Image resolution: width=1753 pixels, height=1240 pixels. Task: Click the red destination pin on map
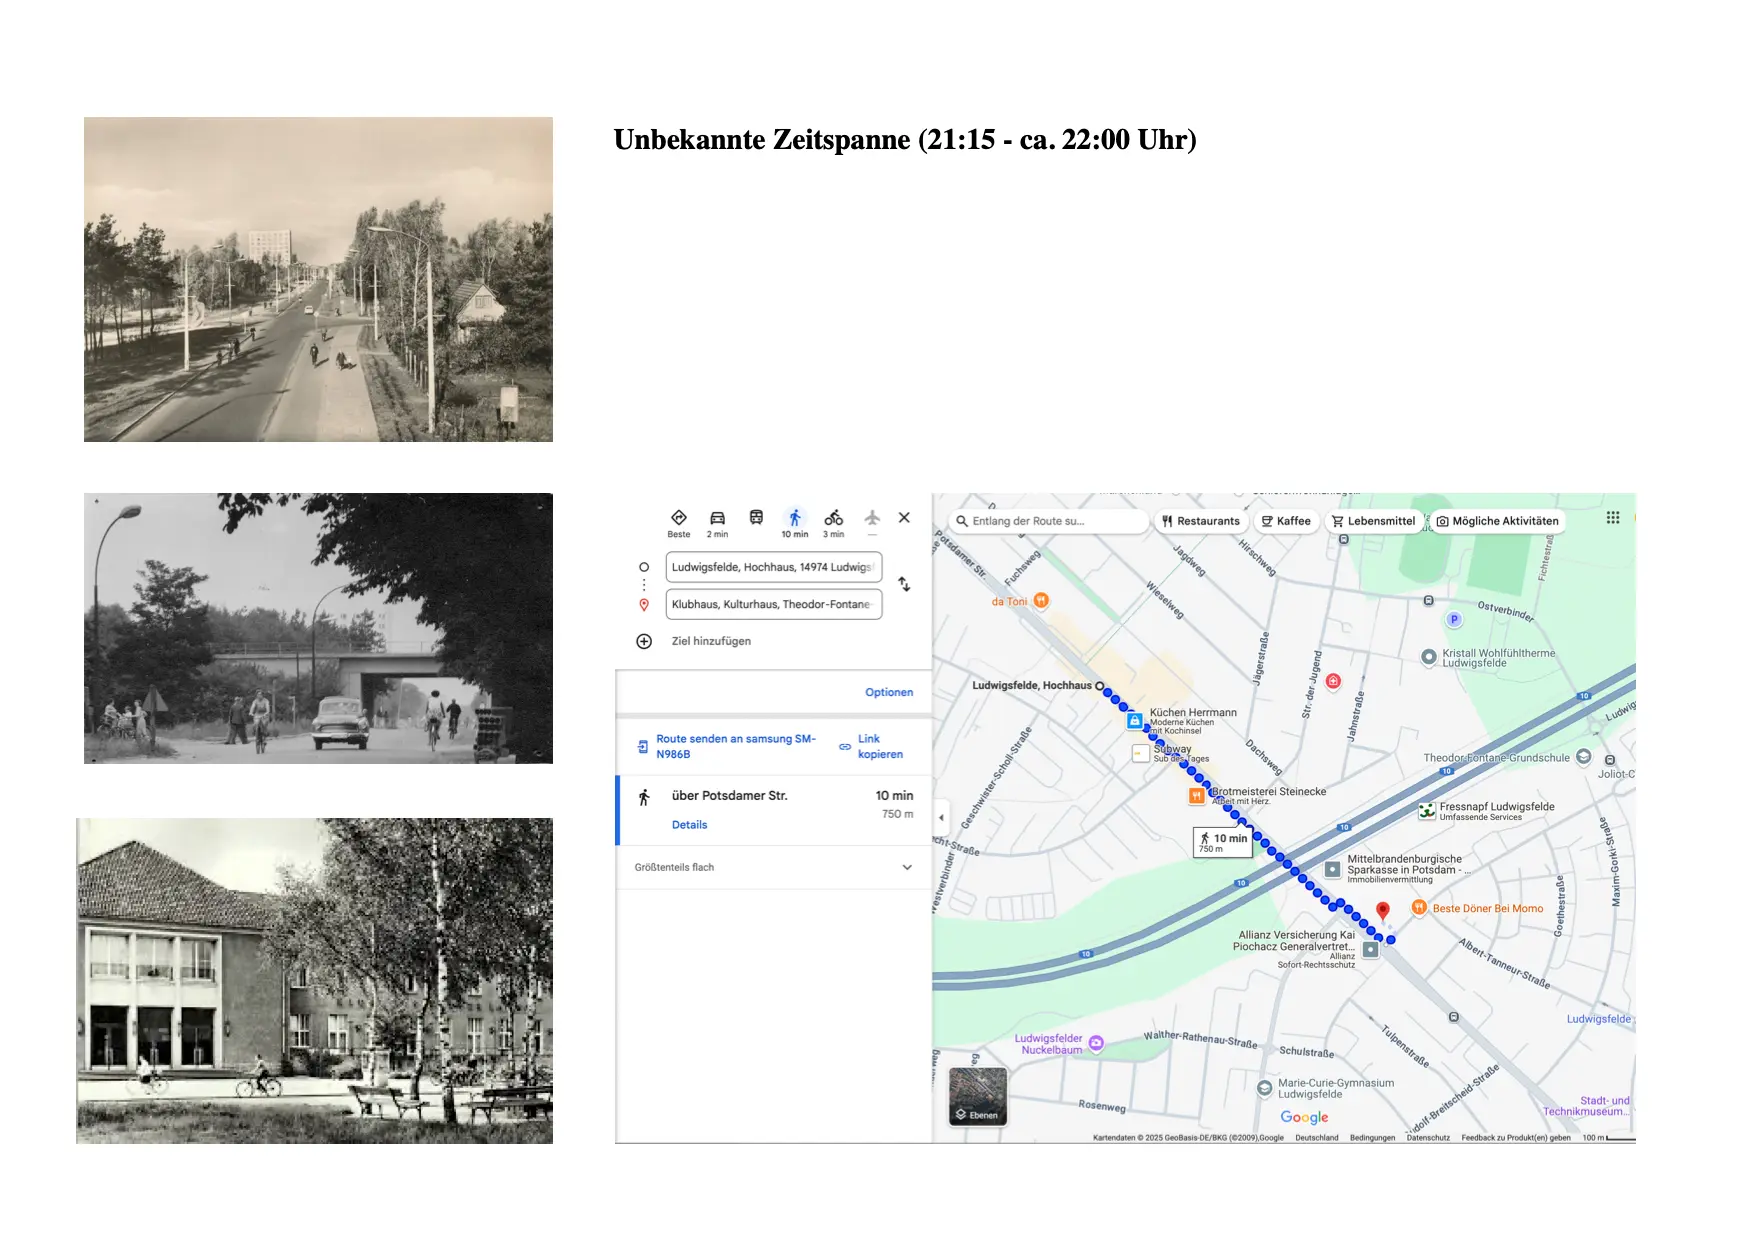(x=1383, y=911)
